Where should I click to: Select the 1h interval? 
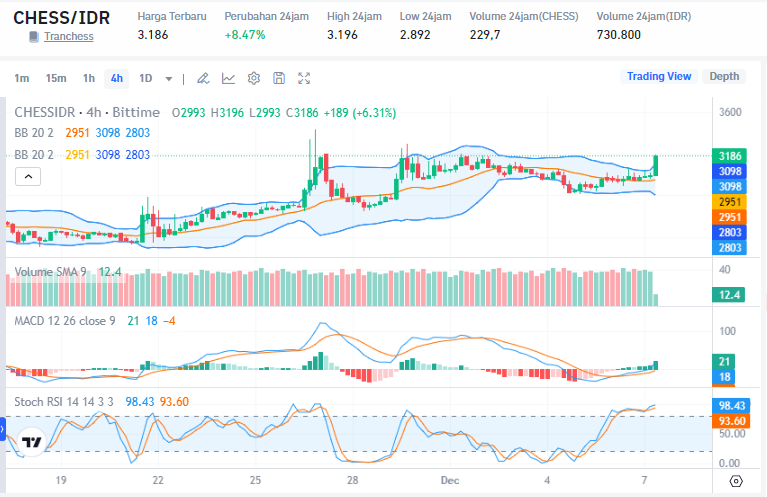pos(89,78)
